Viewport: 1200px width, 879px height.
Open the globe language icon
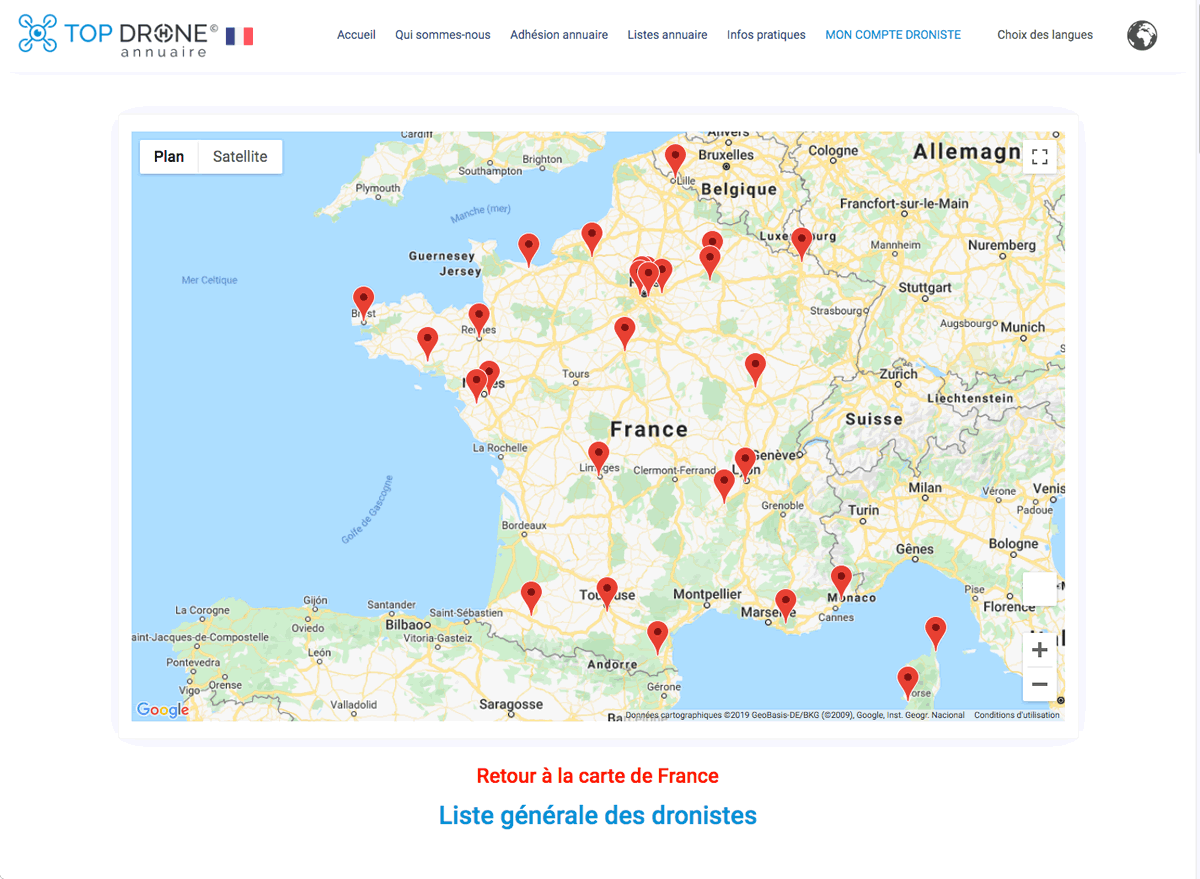click(x=1141, y=34)
